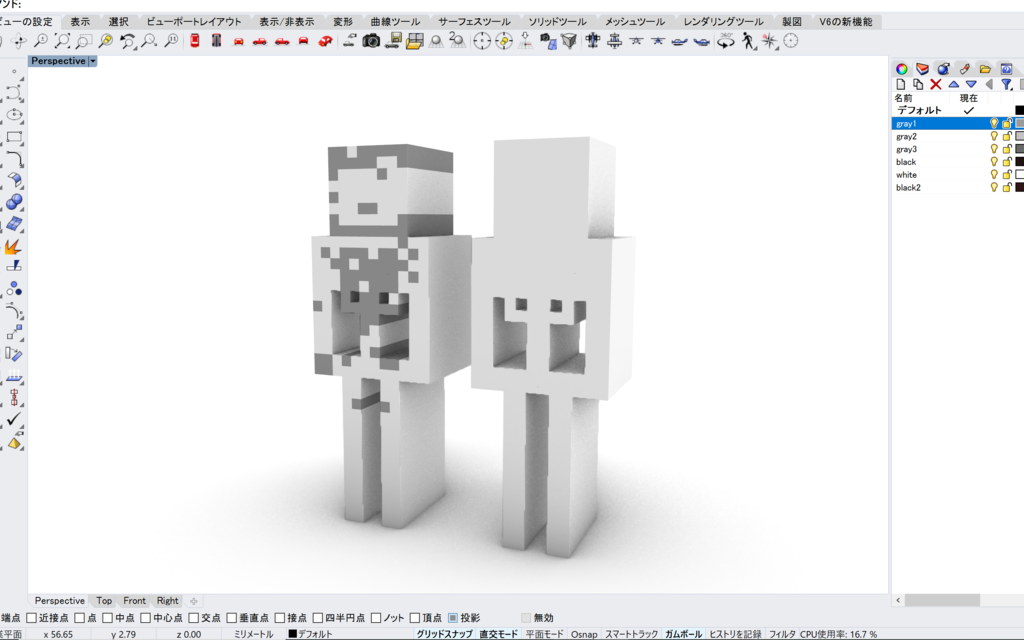Switch to the Right viewport tab
Screen dimensions: 1024x640
click(167, 601)
